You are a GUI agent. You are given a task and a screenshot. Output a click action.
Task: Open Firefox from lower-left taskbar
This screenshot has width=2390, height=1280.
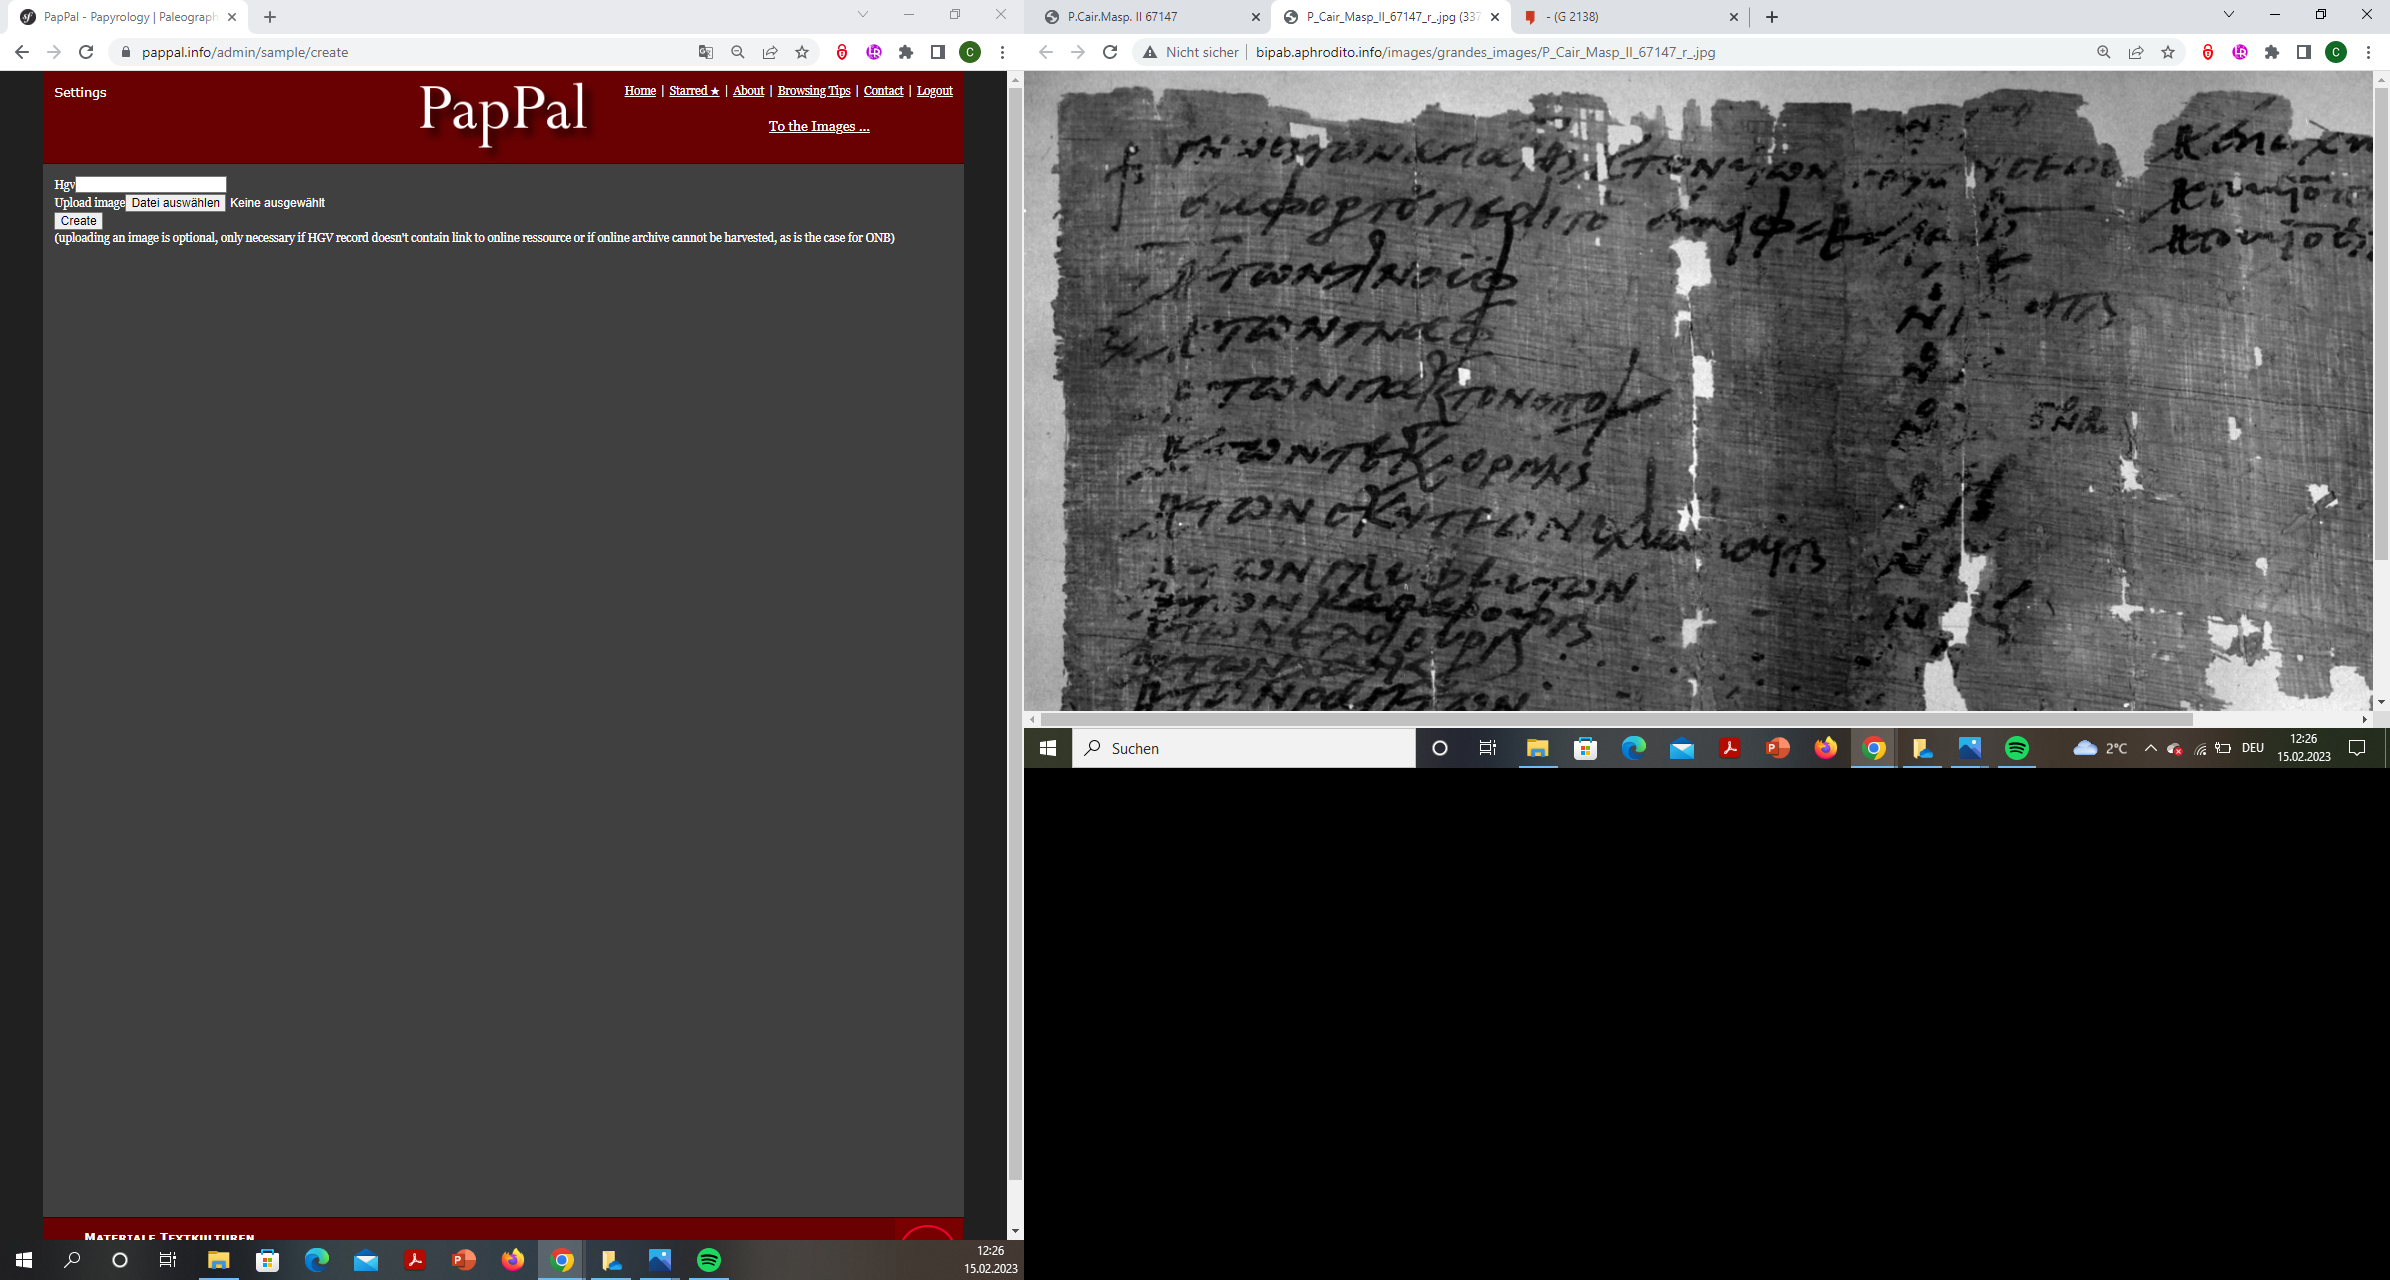coord(513,1260)
